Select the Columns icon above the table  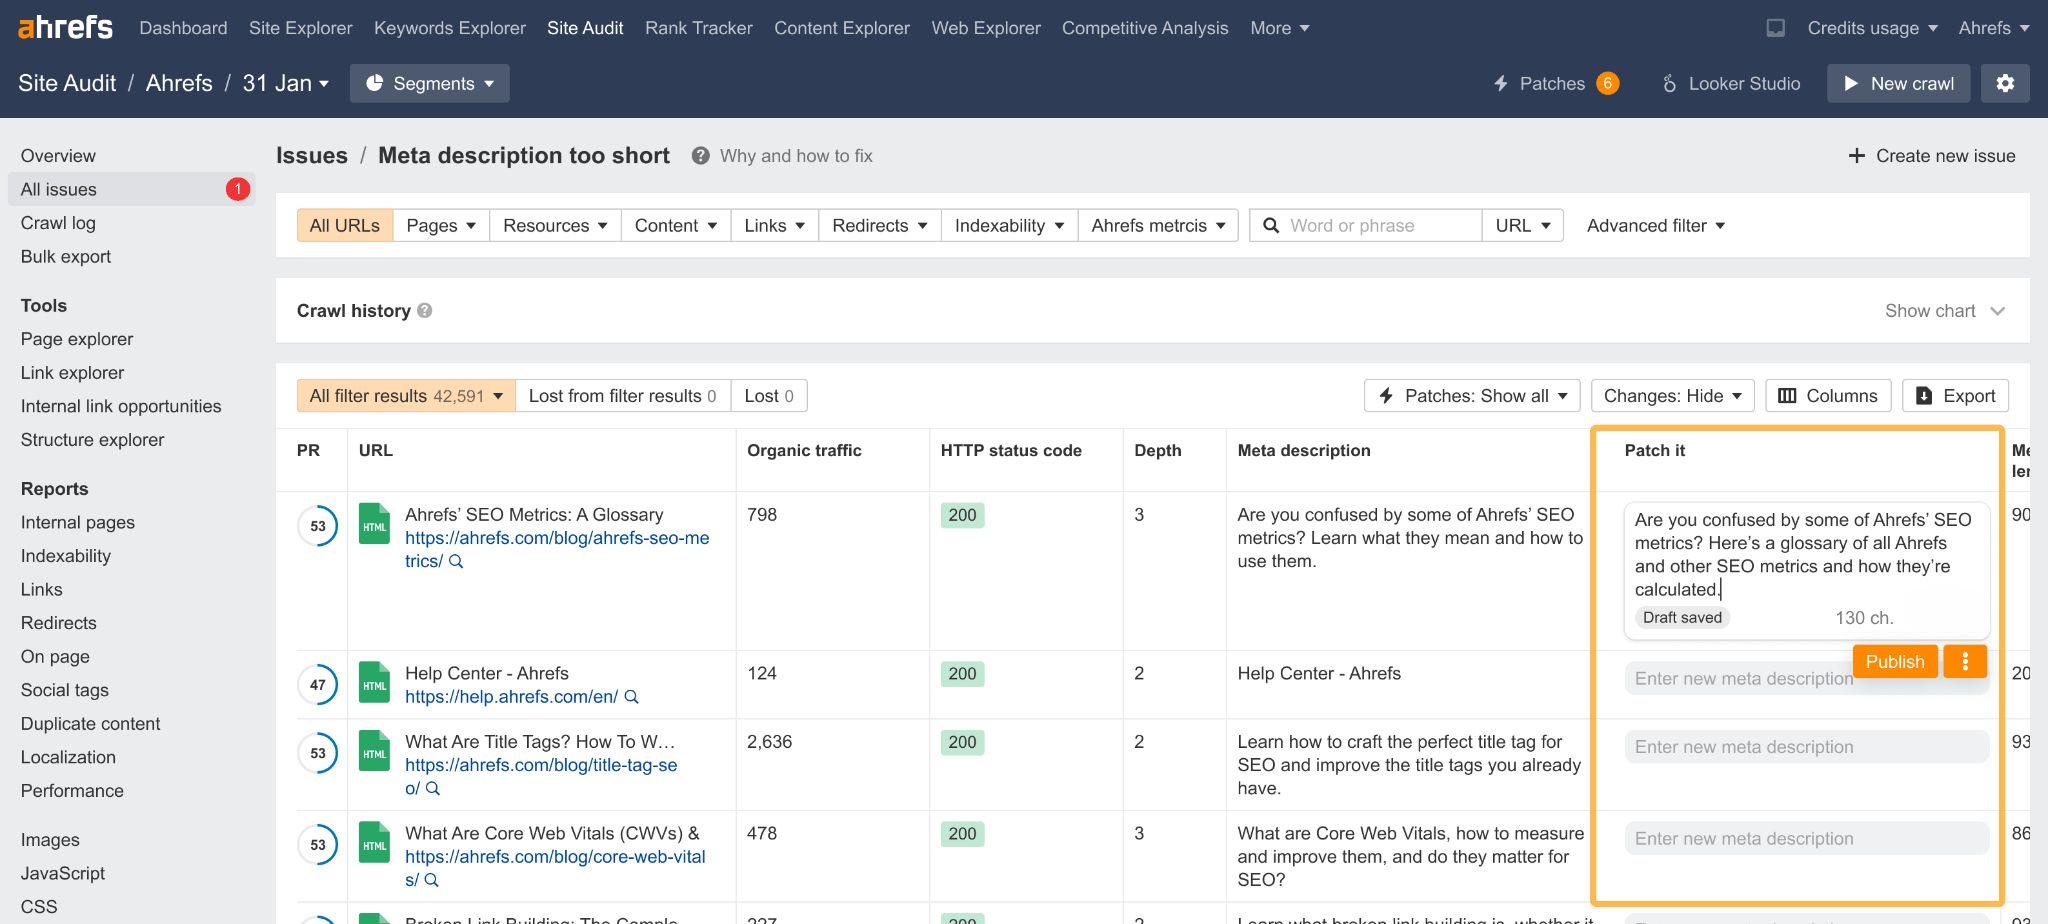pyautogui.click(x=1789, y=395)
